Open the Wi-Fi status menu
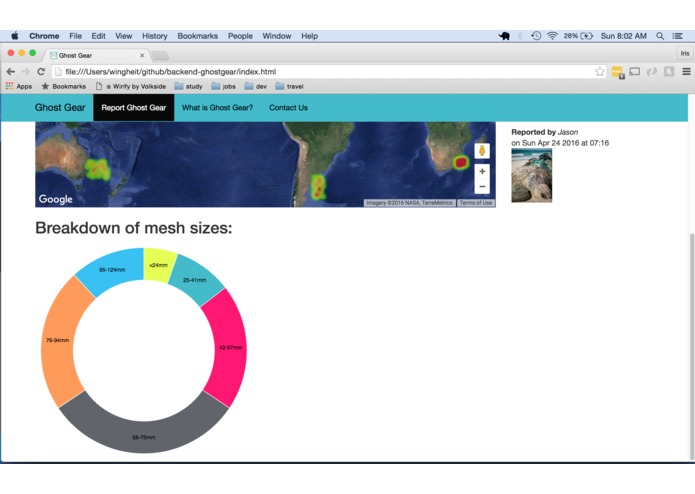Screen dimensions: 695x494 pyautogui.click(x=552, y=36)
